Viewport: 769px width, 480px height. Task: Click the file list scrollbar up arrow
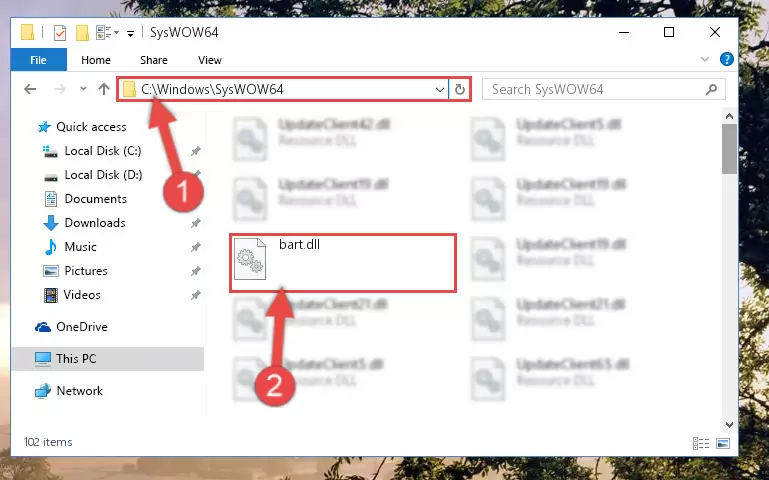coord(729,117)
